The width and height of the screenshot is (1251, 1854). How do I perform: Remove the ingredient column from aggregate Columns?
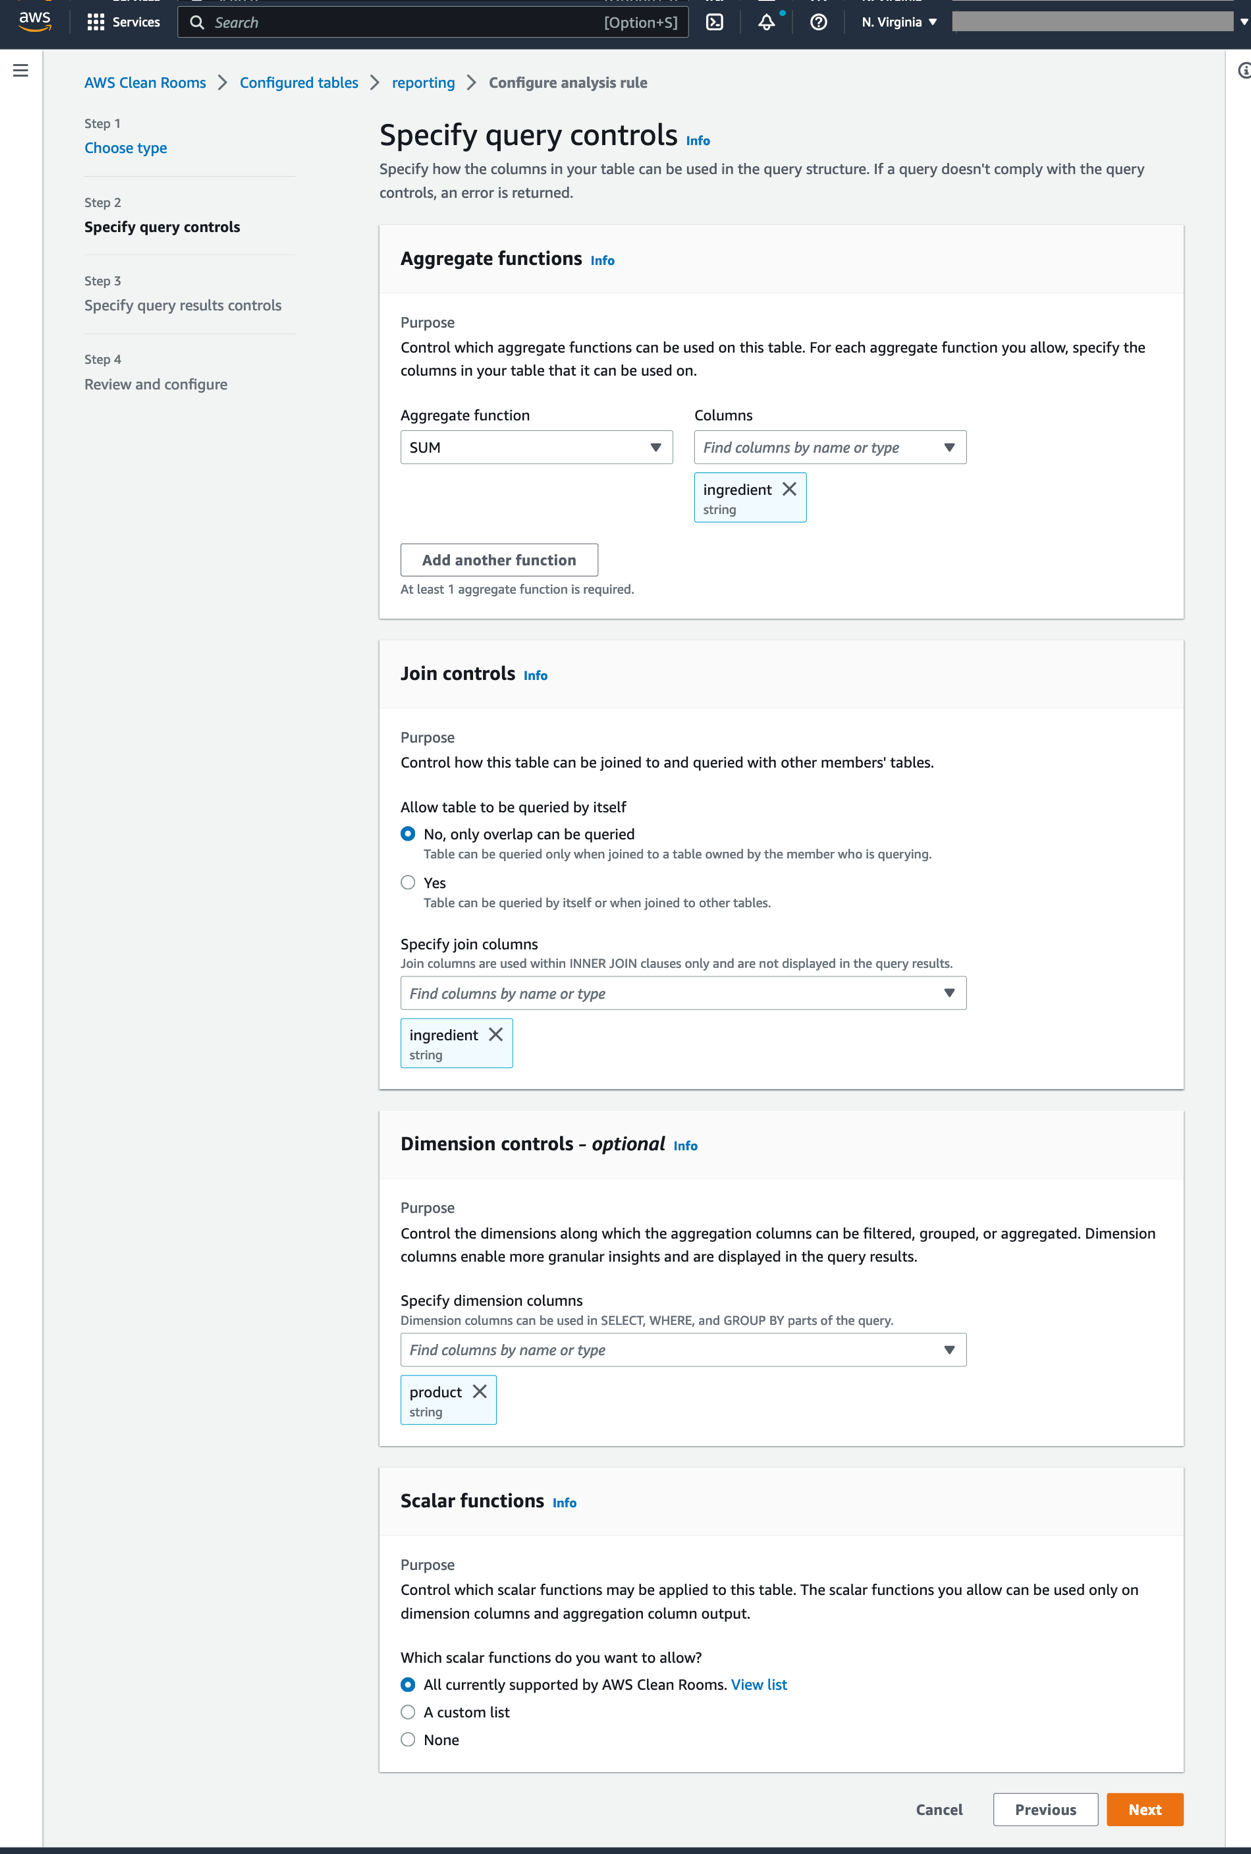[x=789, y=489]
